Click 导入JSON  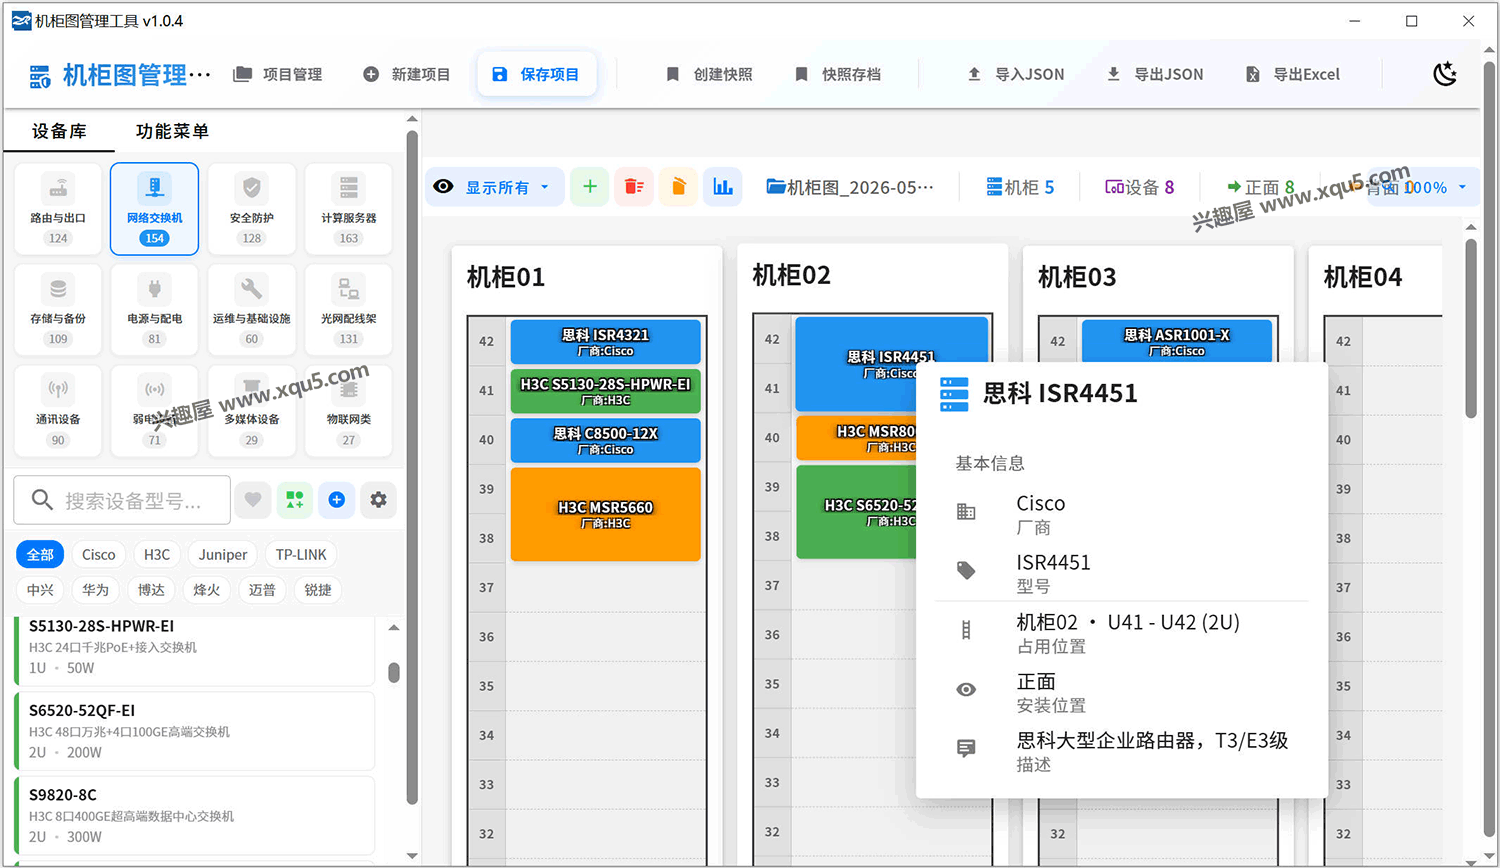[1016, 74]
